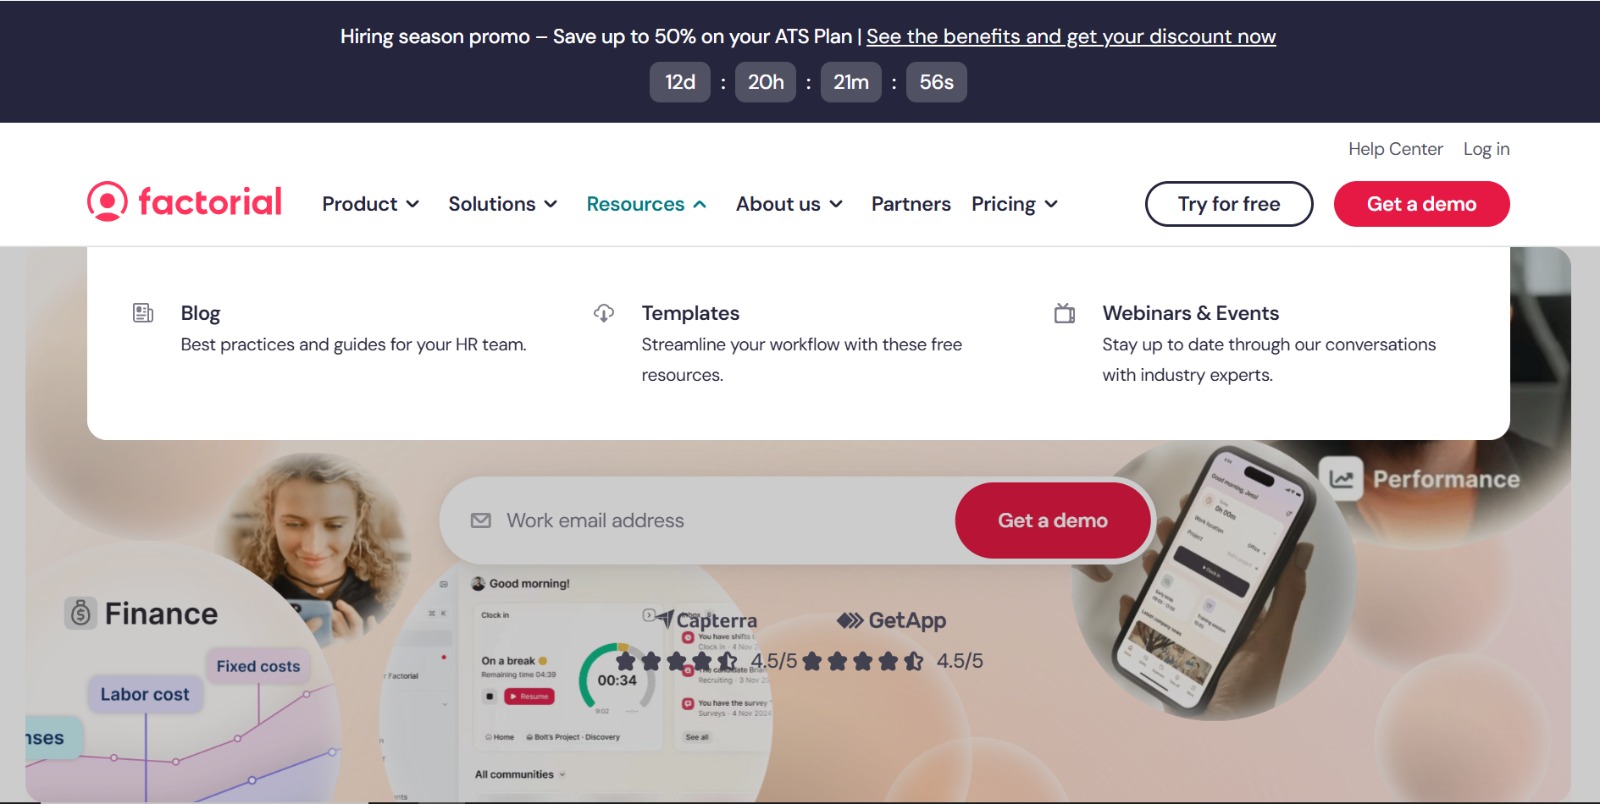
Task: Go to the Help Center link
Action: pyautogui.click(x=1395, y=149)
